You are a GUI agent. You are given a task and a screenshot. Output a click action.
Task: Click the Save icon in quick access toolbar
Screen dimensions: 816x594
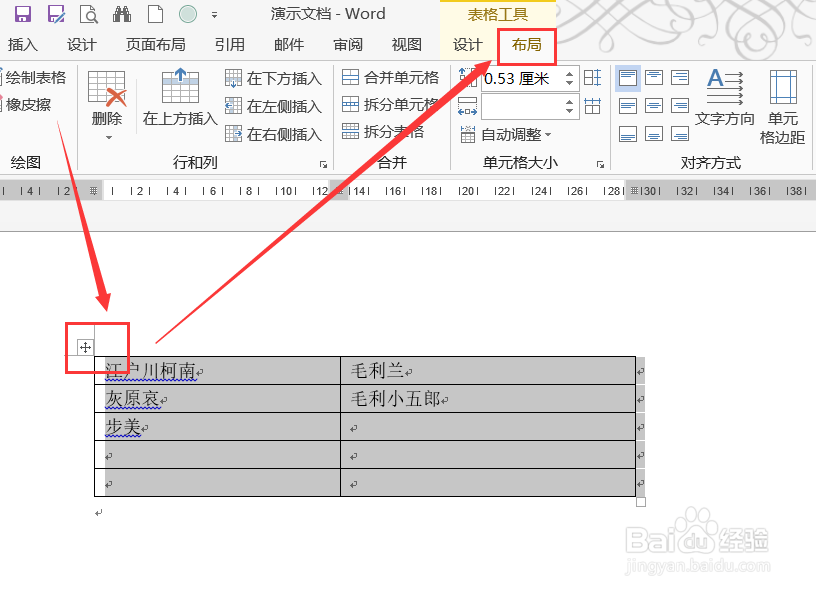point(23,14)
